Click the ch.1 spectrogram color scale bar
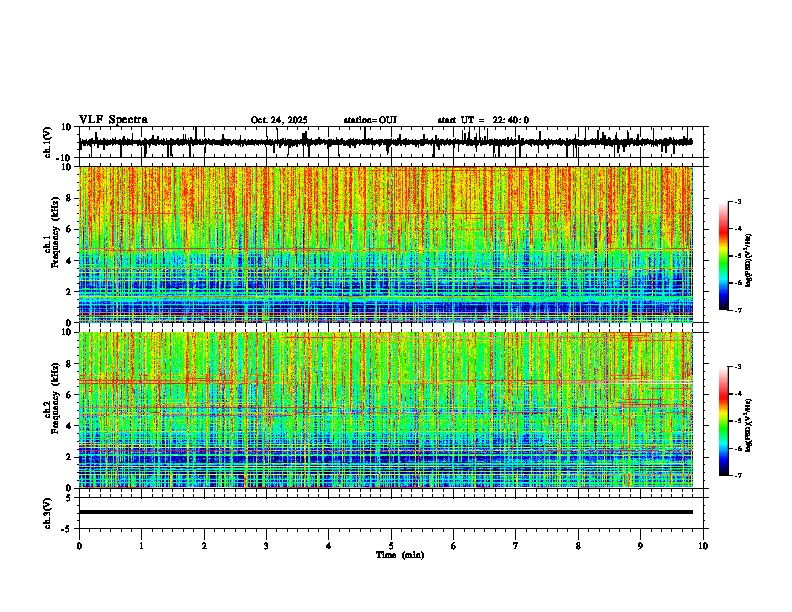Screen dimensions: 792x612 [x=723, y=256]
